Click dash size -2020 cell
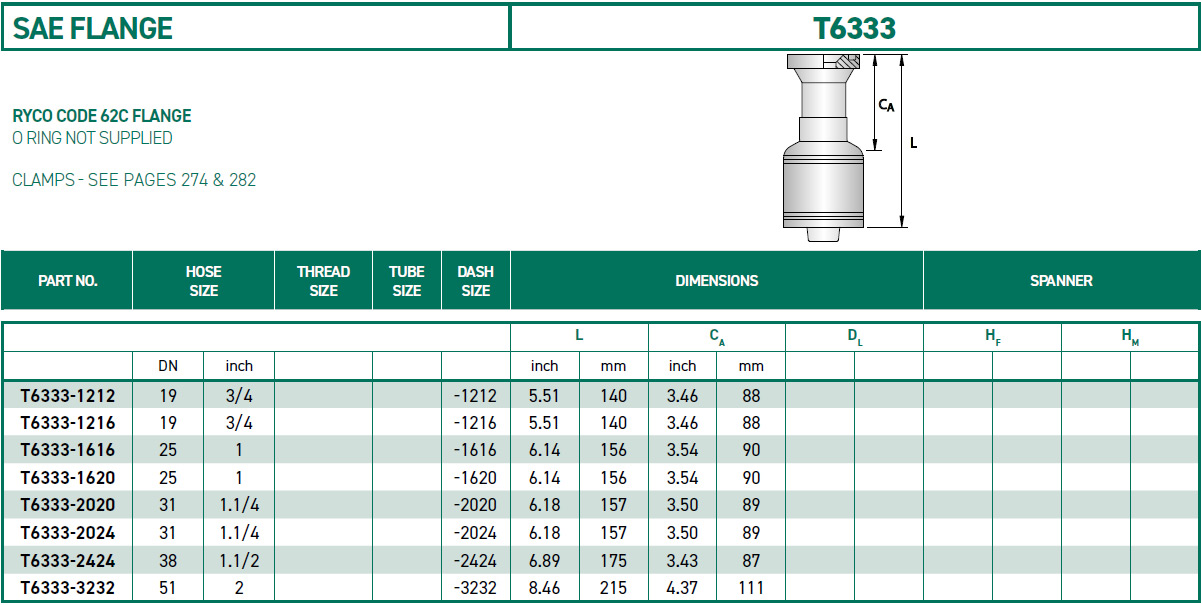 [474, 505]
